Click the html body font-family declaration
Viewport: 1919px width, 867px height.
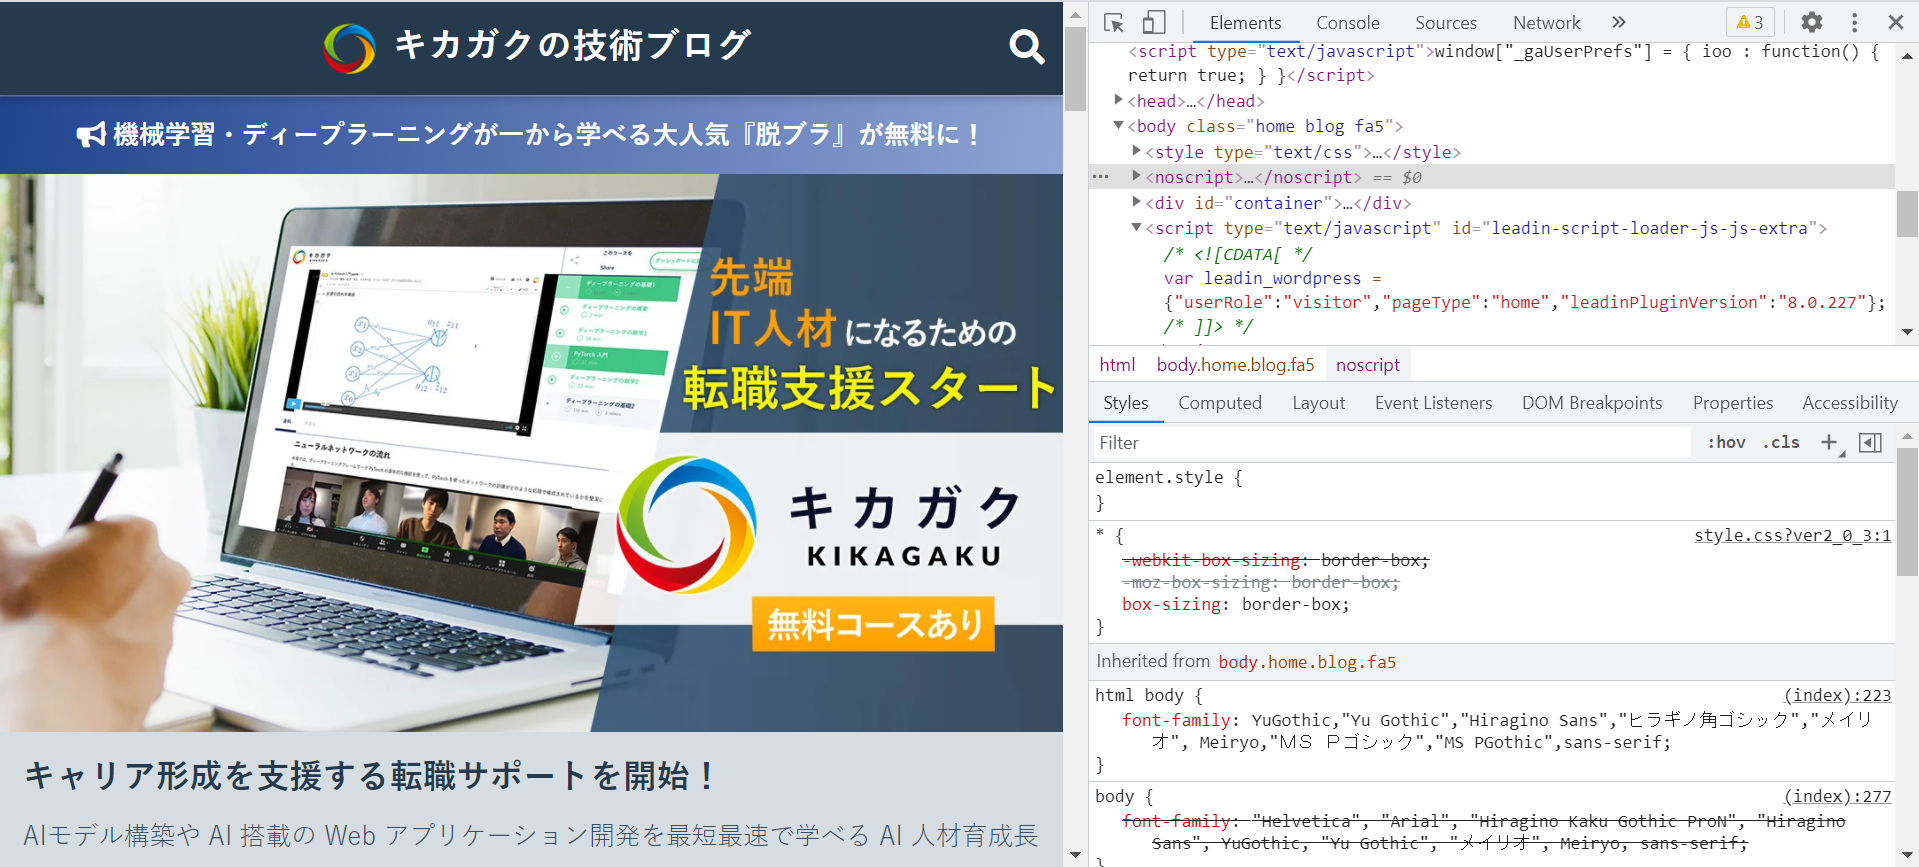pos(1496,731)
